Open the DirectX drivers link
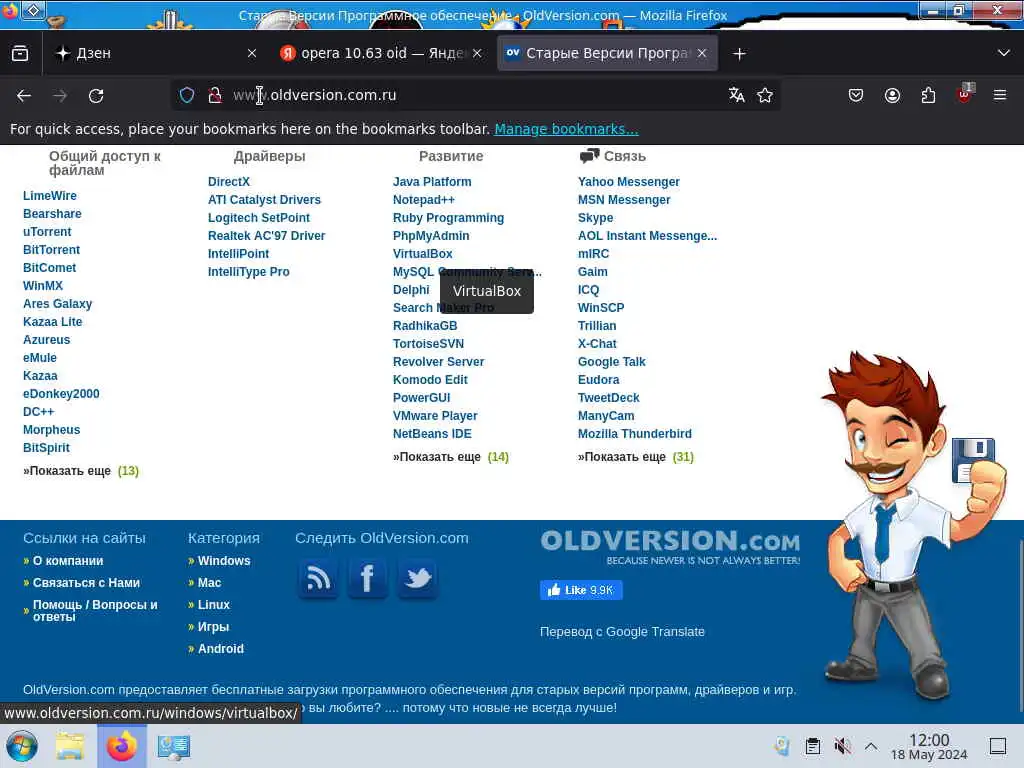Viewport: 1024px width, 768px height. (229, 182)
